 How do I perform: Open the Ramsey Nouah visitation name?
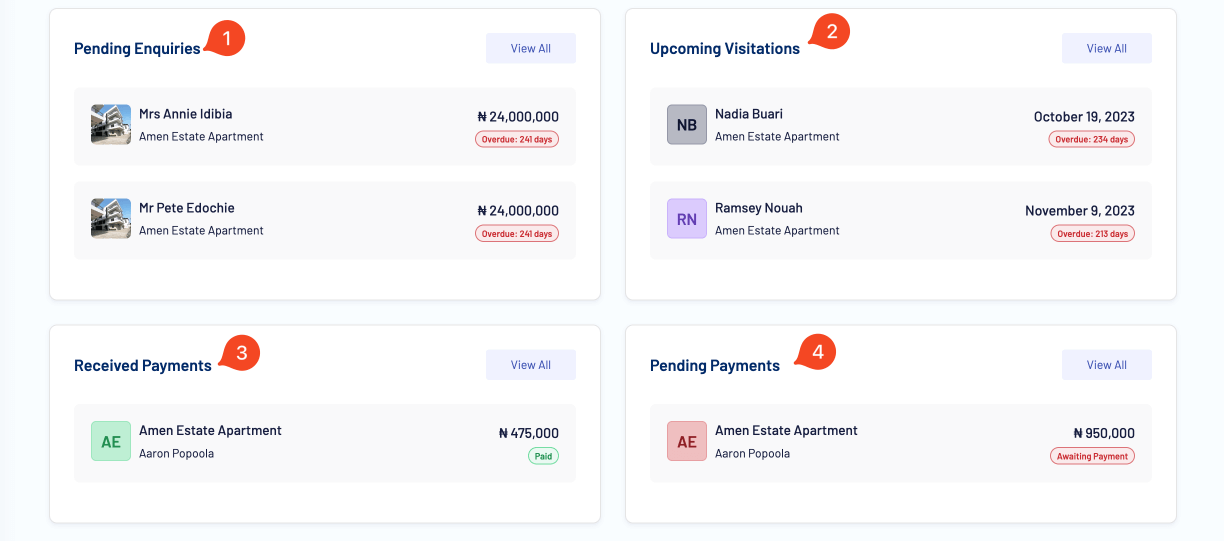click(x=759, y=208)
